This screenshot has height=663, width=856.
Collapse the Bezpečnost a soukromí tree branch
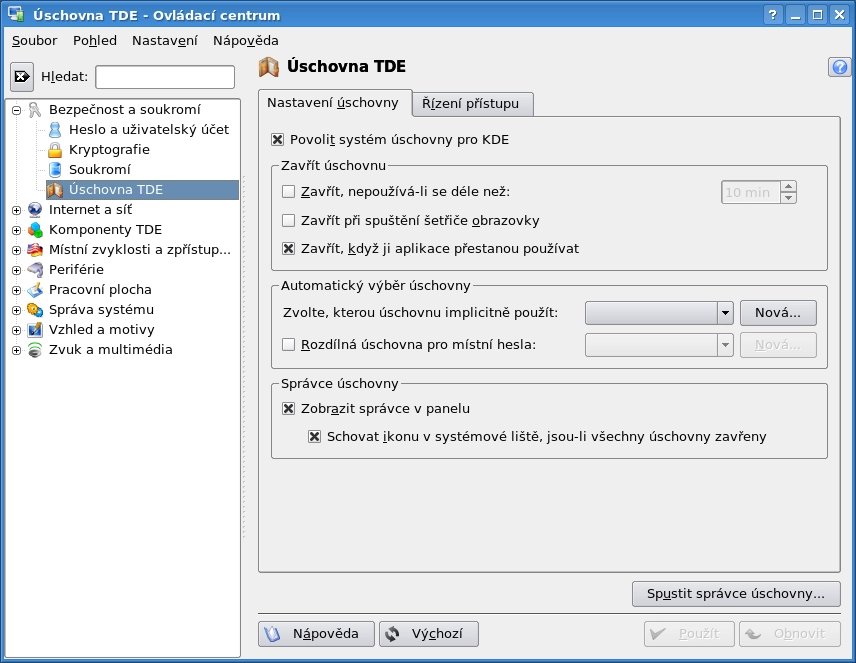[x=16, y=110]
